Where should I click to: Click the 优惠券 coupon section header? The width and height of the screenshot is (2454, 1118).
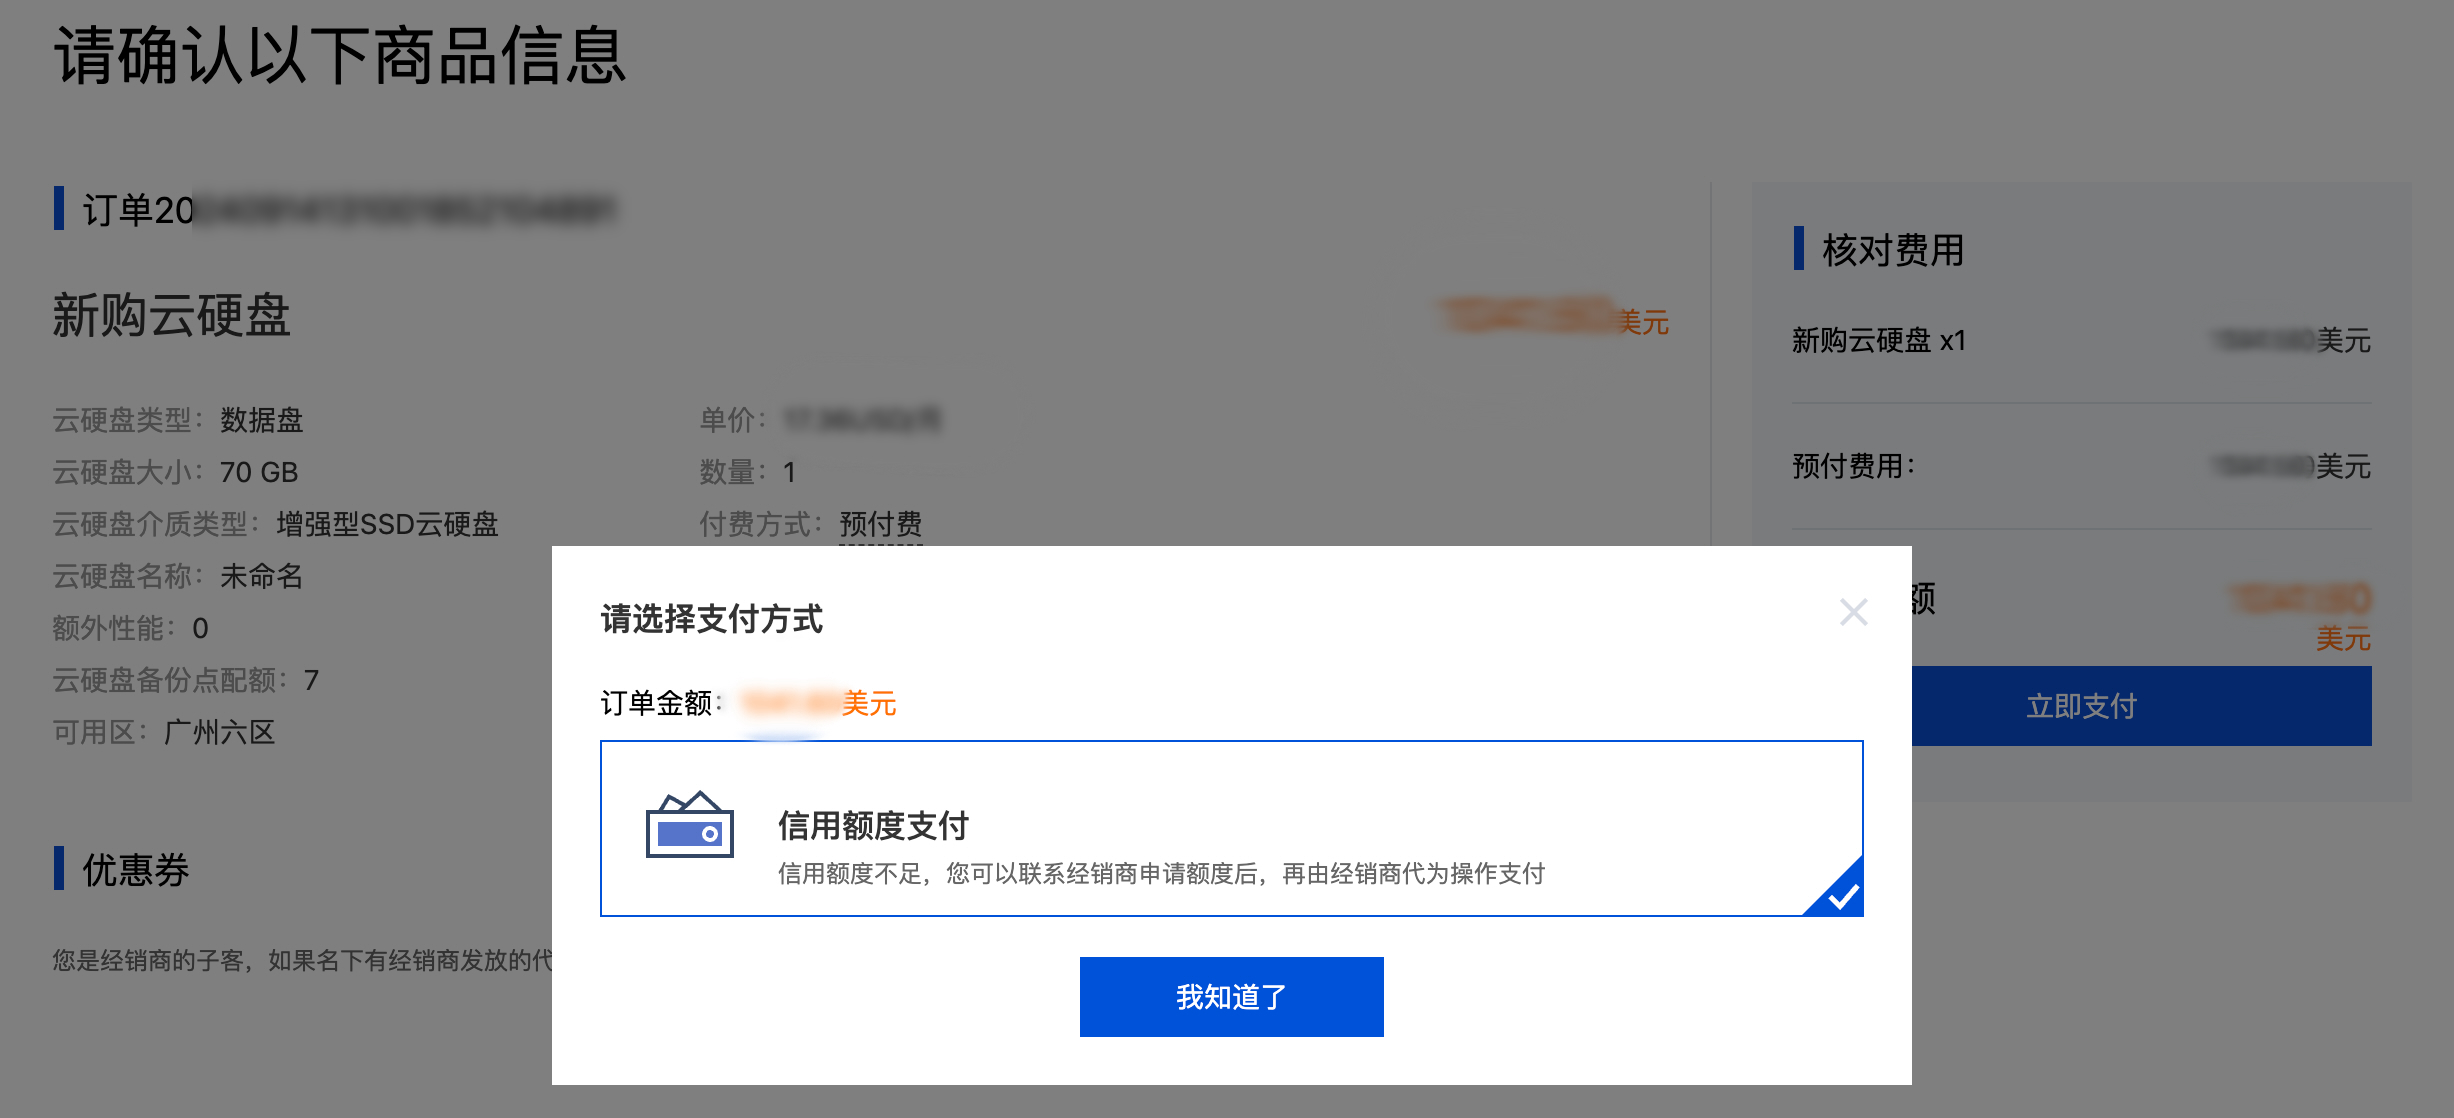coord(136,870)
